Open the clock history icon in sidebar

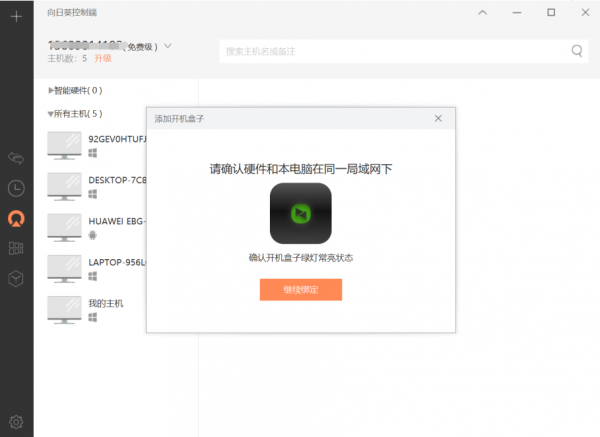16,188
